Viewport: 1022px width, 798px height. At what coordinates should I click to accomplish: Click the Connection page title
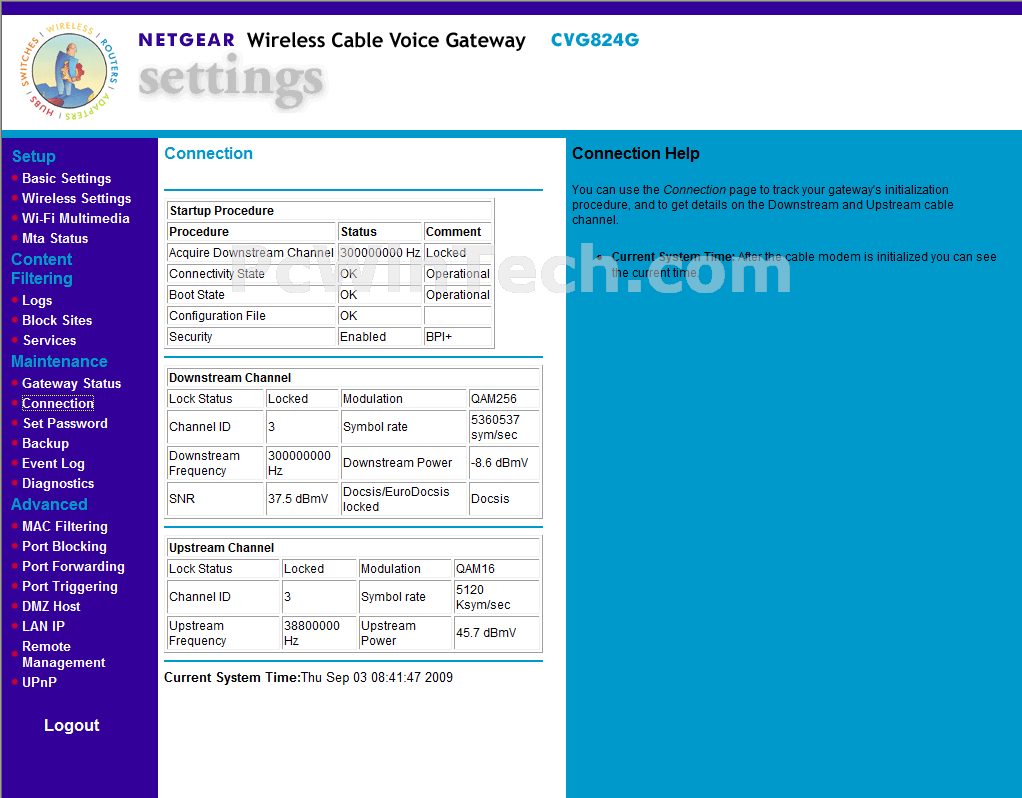coord(209,153)
